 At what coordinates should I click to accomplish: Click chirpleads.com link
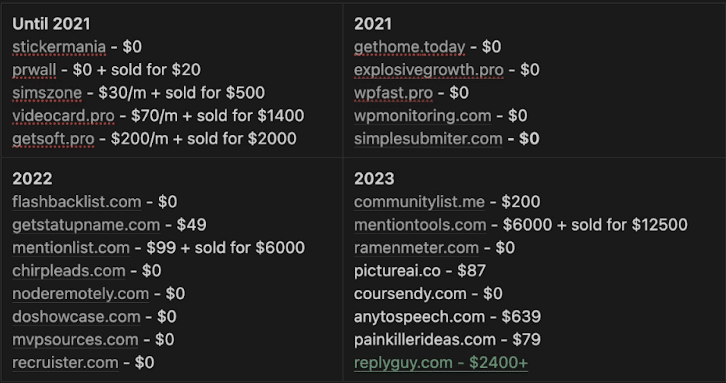[x=69, y=271]
